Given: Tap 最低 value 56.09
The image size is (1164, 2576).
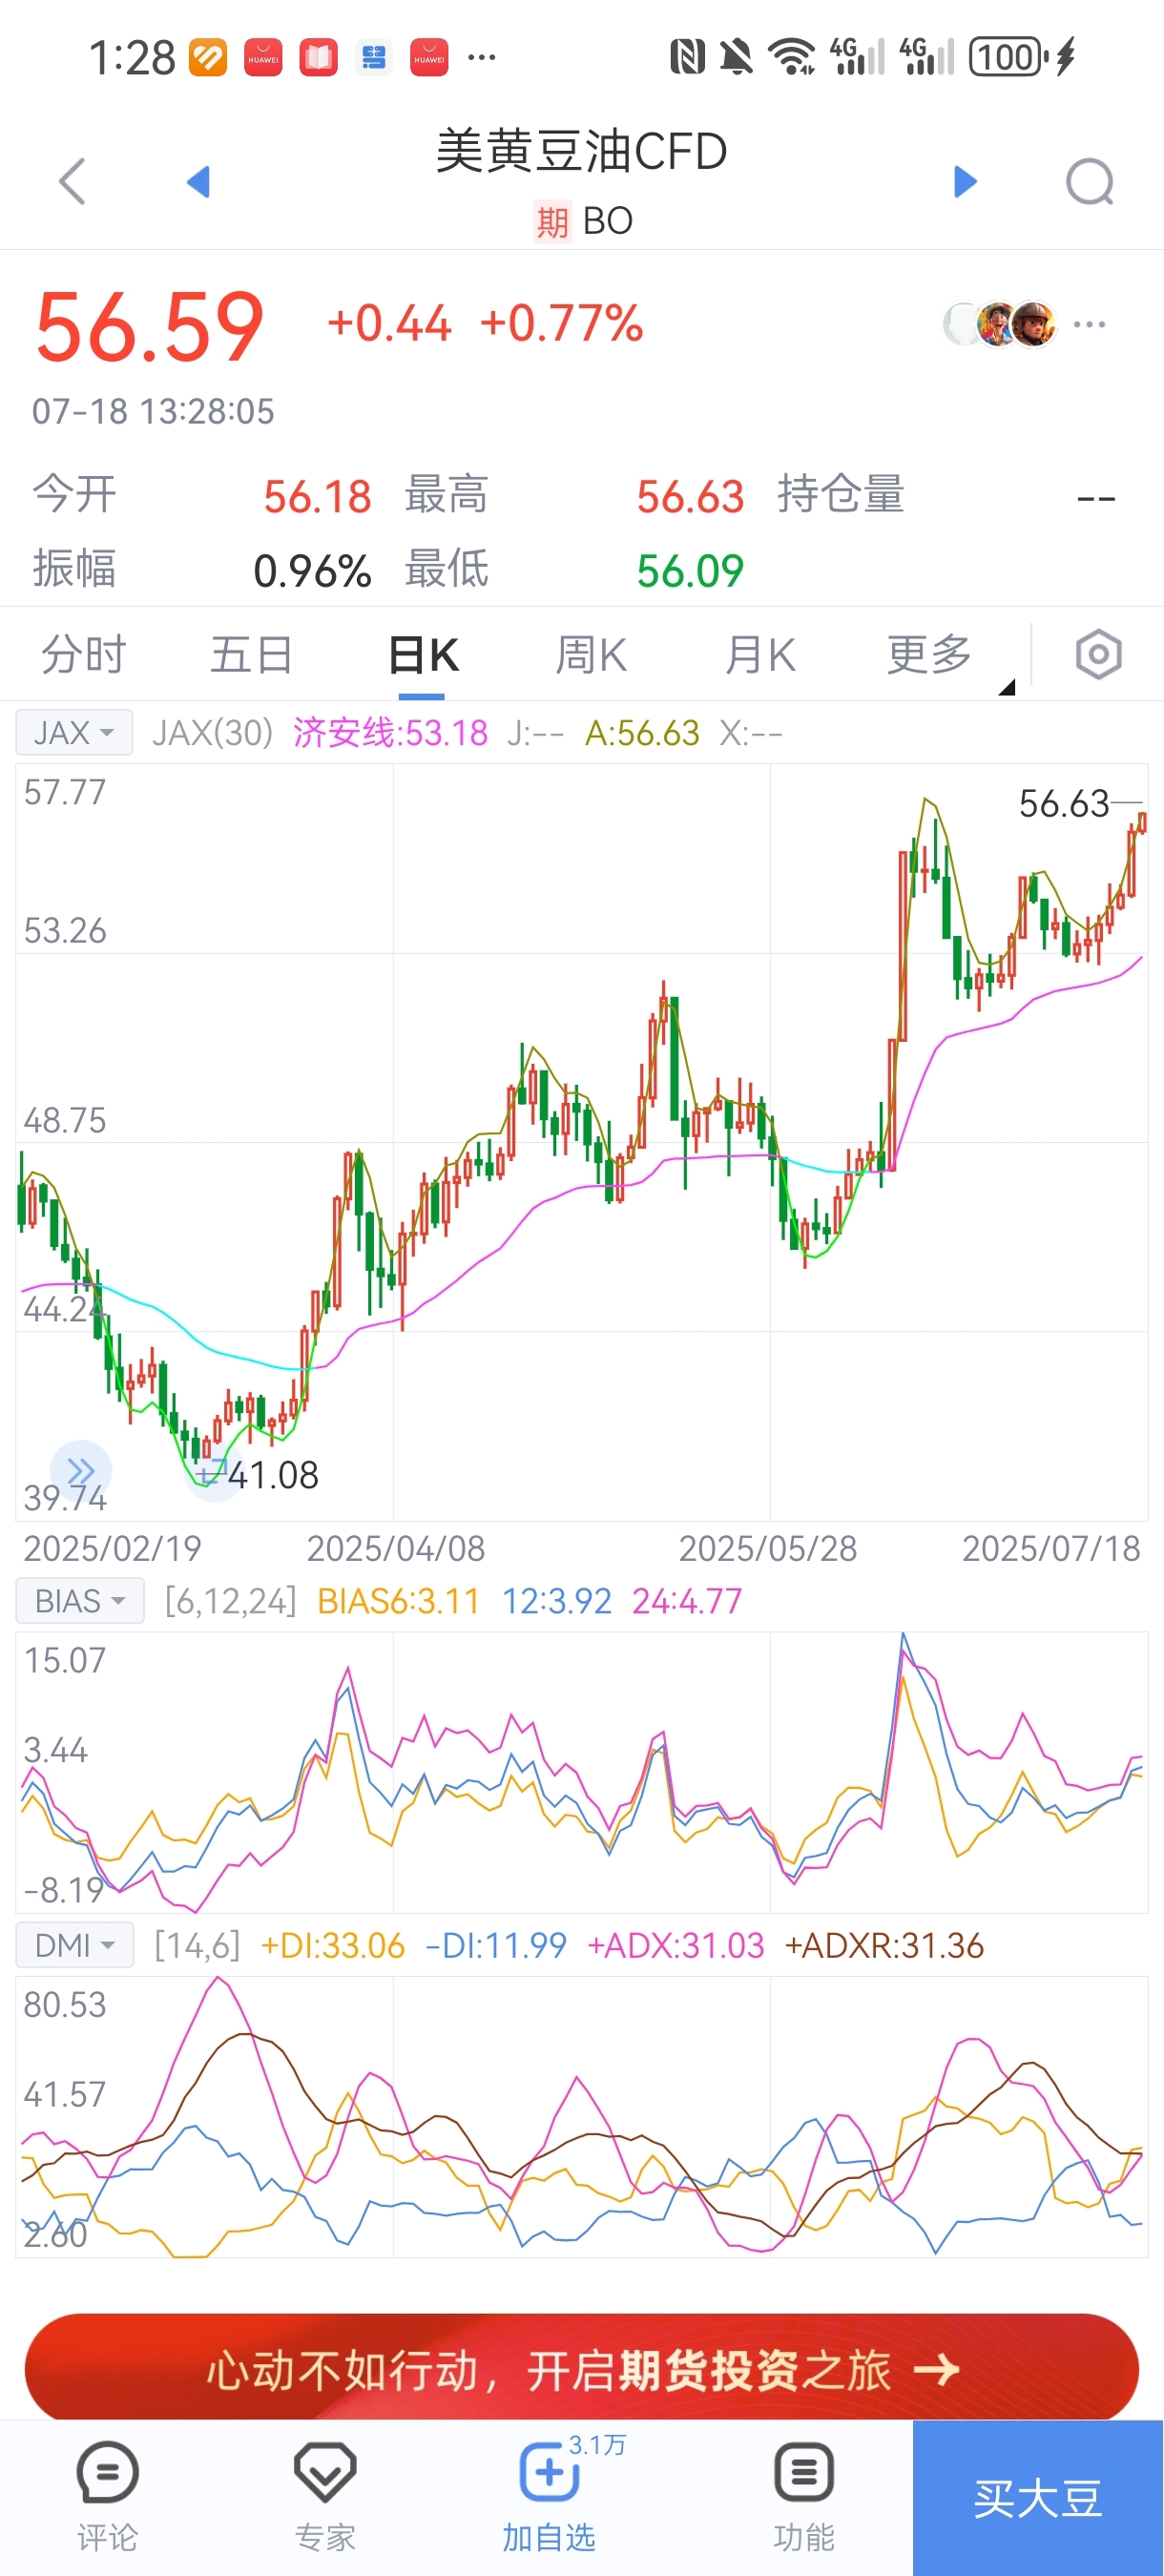Looking at the screenshot, I should click(x=690, y=571).
